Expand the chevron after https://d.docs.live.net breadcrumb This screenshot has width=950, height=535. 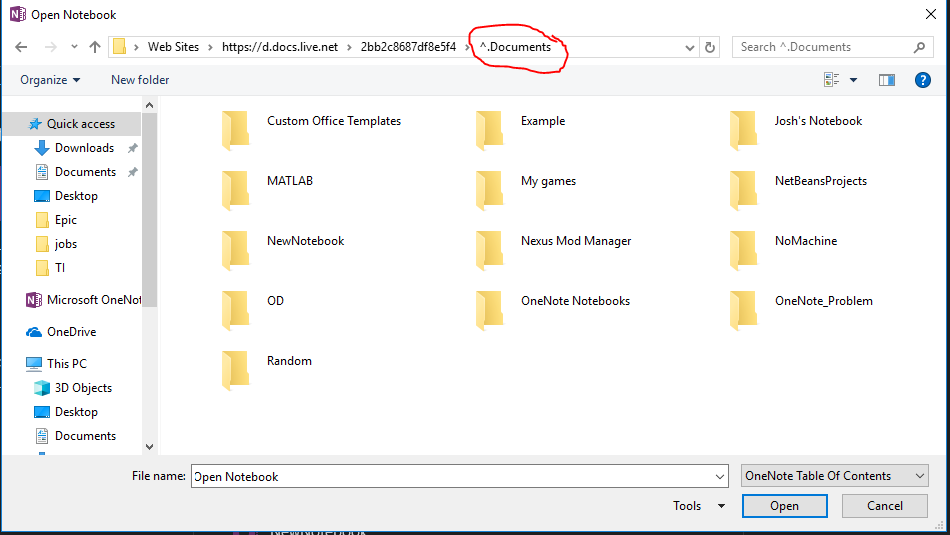[x=349, y=47]
